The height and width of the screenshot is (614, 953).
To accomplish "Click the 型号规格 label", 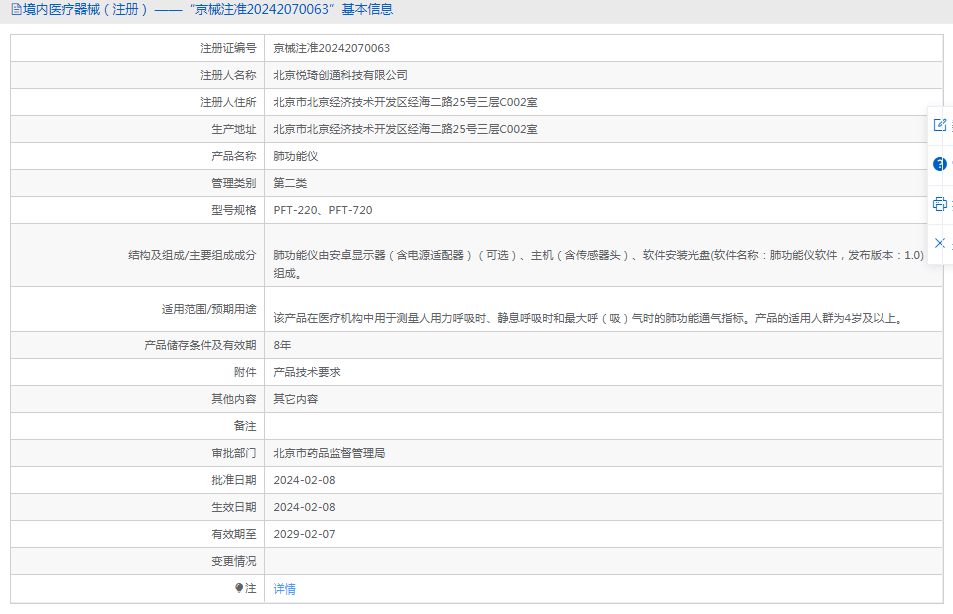I will pyautogui.click(x=234, y=210).
